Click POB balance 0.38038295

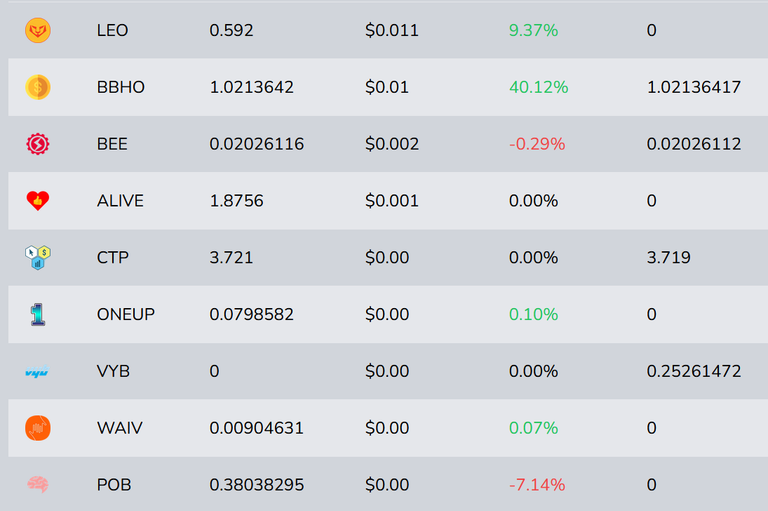point(257,485)
